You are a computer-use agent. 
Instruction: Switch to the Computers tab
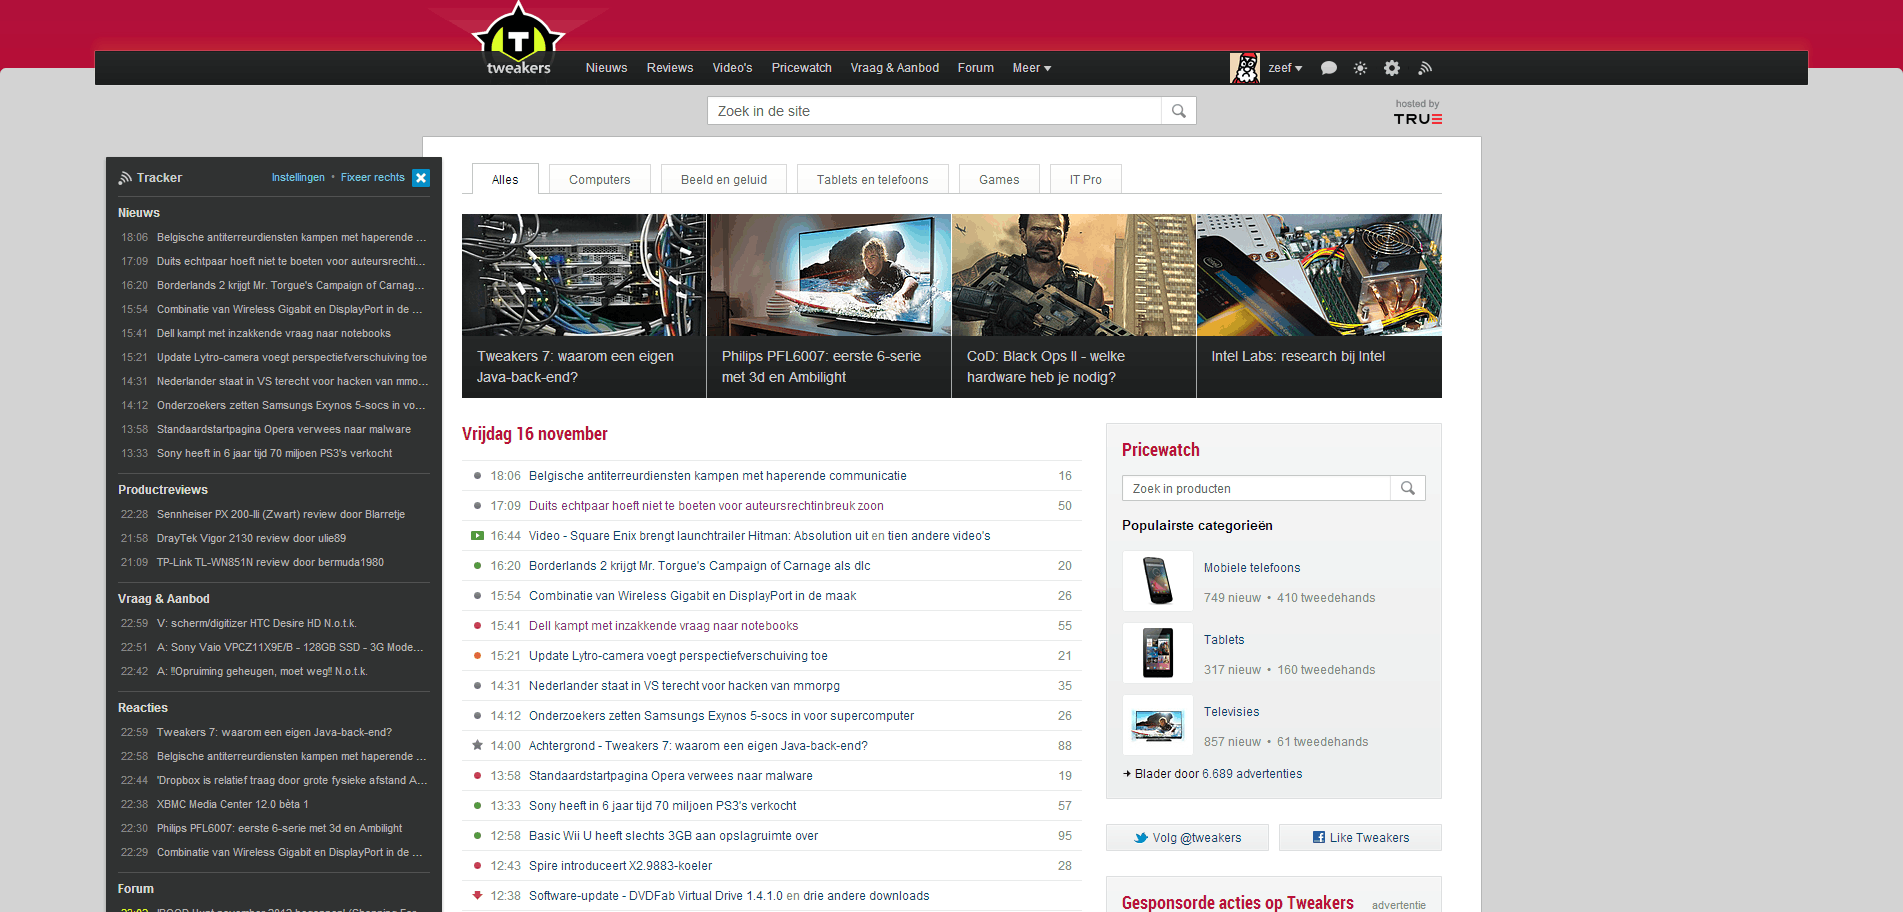coord(600,179)
